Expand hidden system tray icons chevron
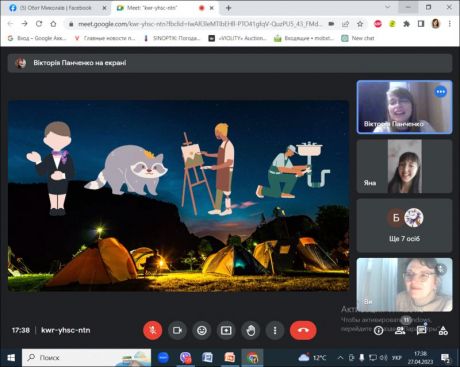 tap(340, 358)
